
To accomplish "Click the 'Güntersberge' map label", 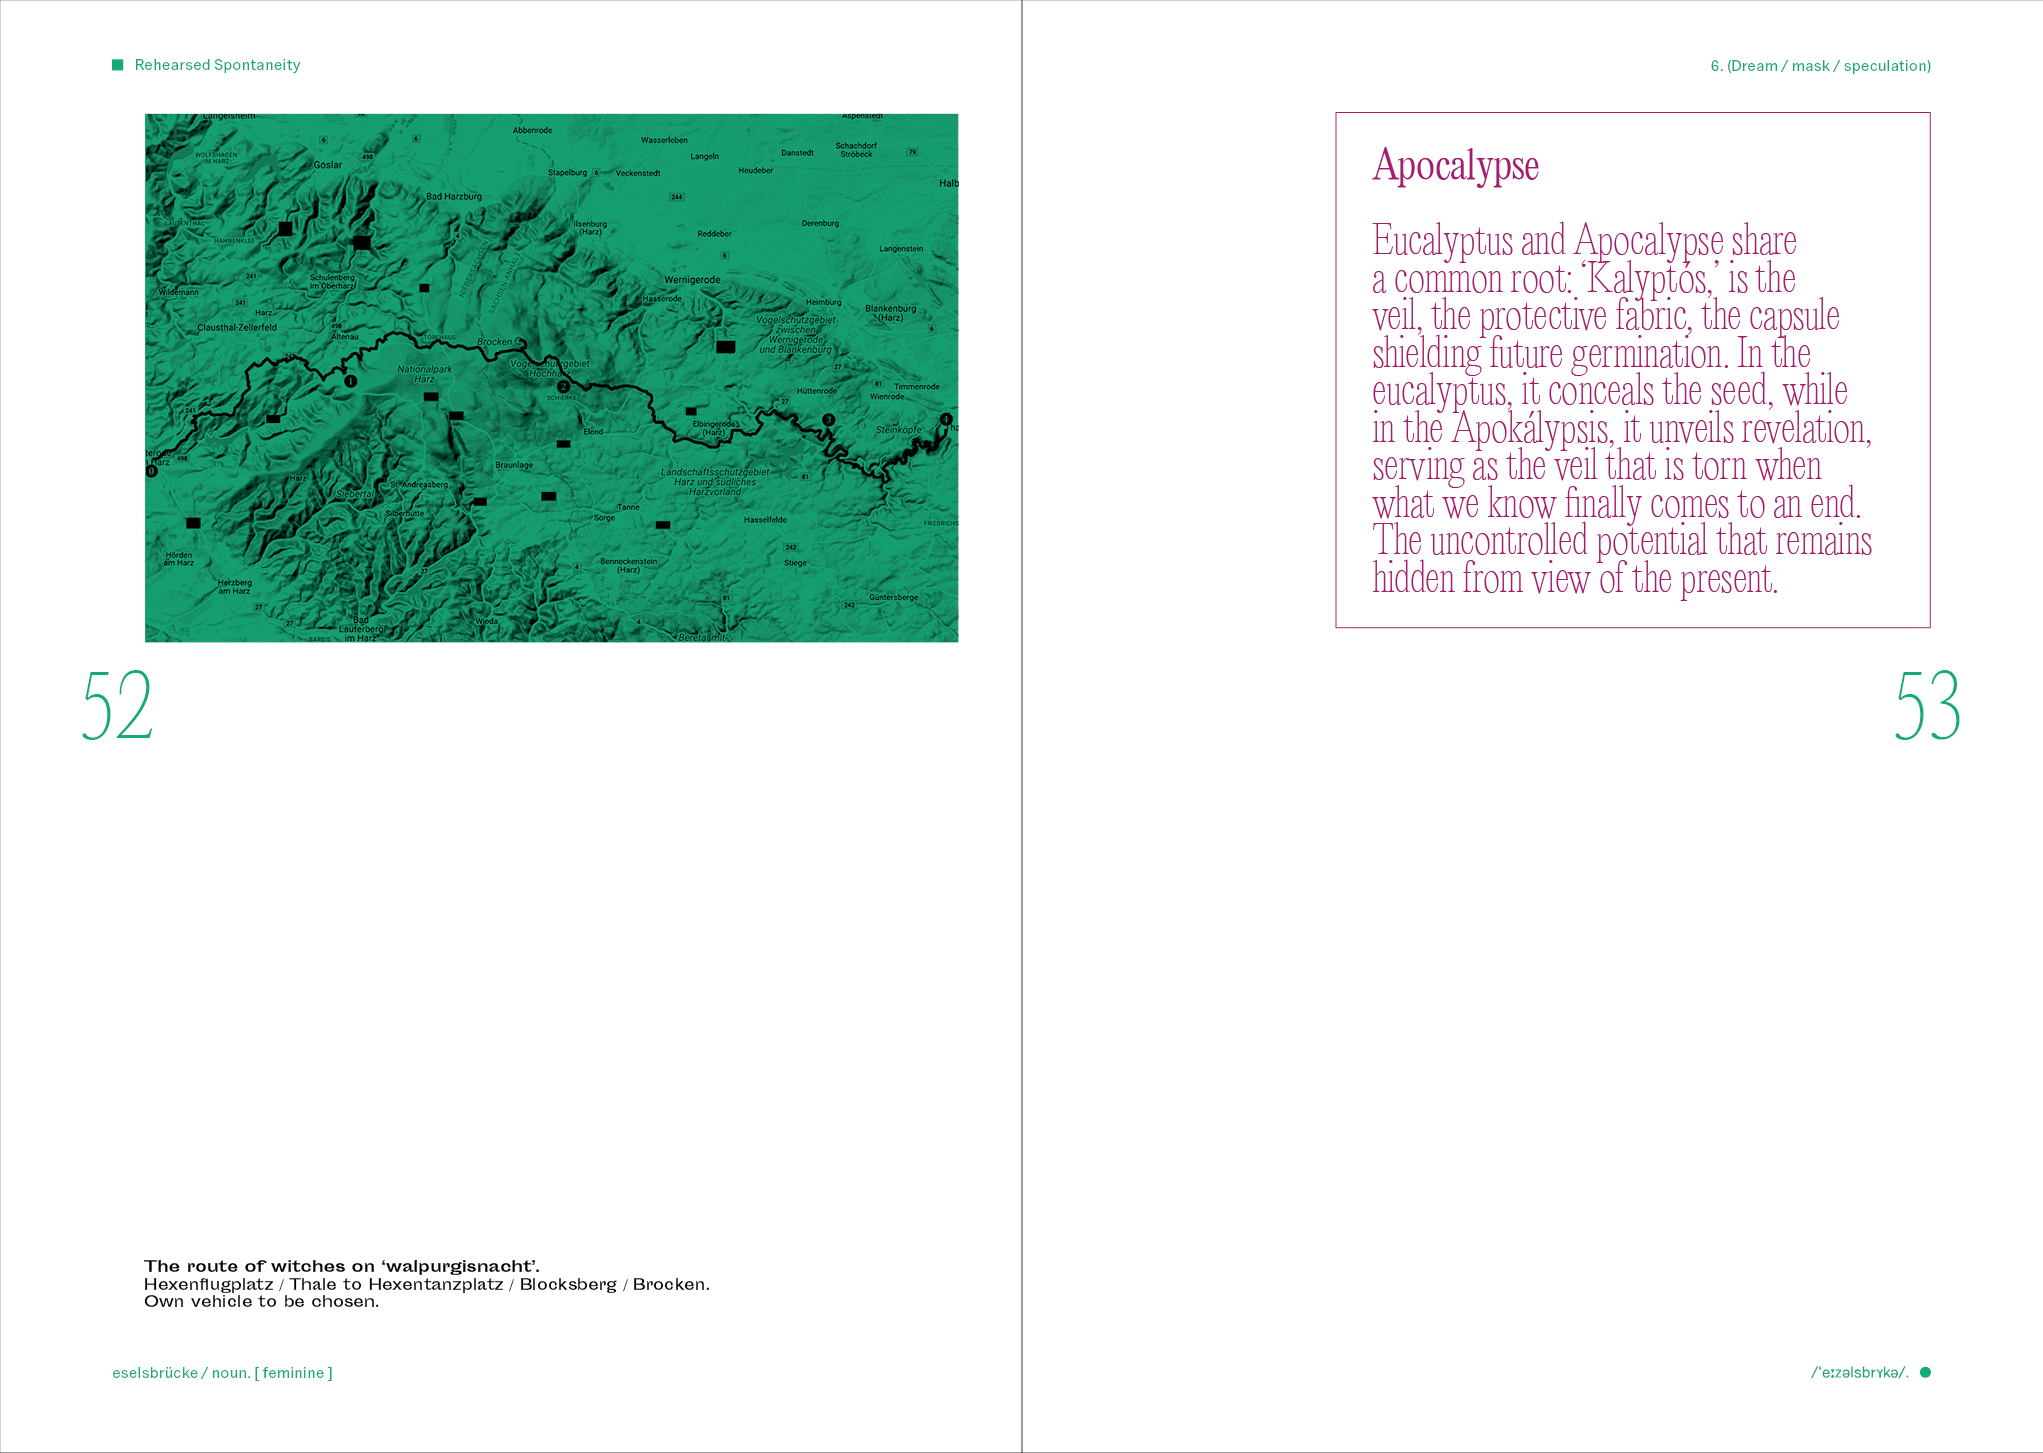I will click(893, 597).
